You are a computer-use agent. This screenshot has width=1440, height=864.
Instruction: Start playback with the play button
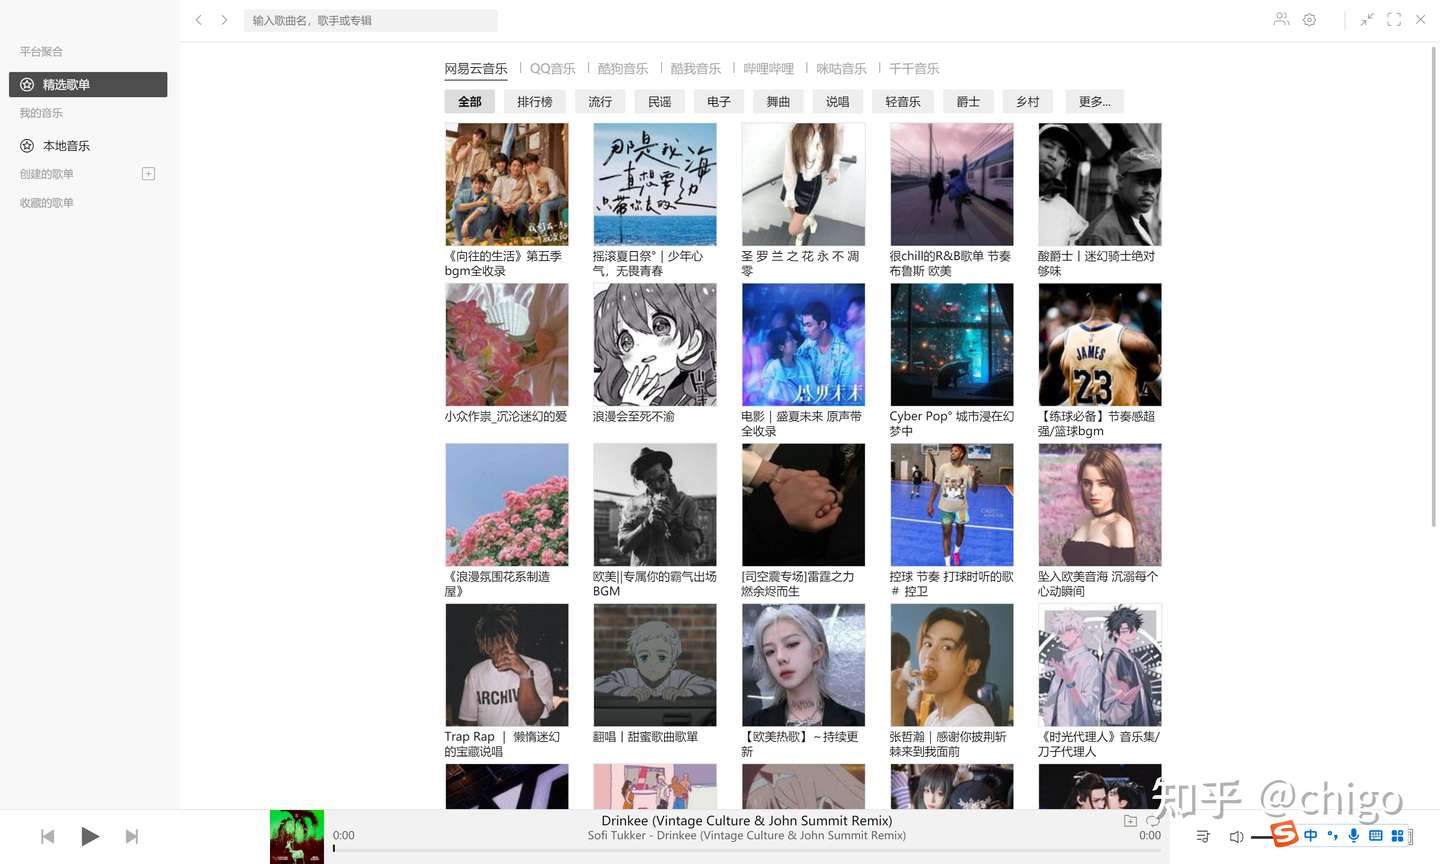tap(89, 836)
